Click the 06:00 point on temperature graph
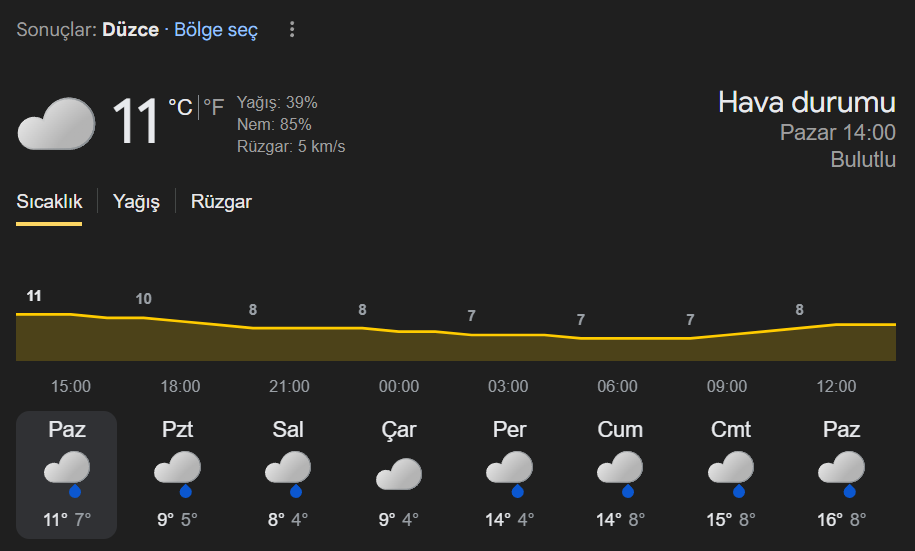The image size is (915, 551). pos(618,338)
